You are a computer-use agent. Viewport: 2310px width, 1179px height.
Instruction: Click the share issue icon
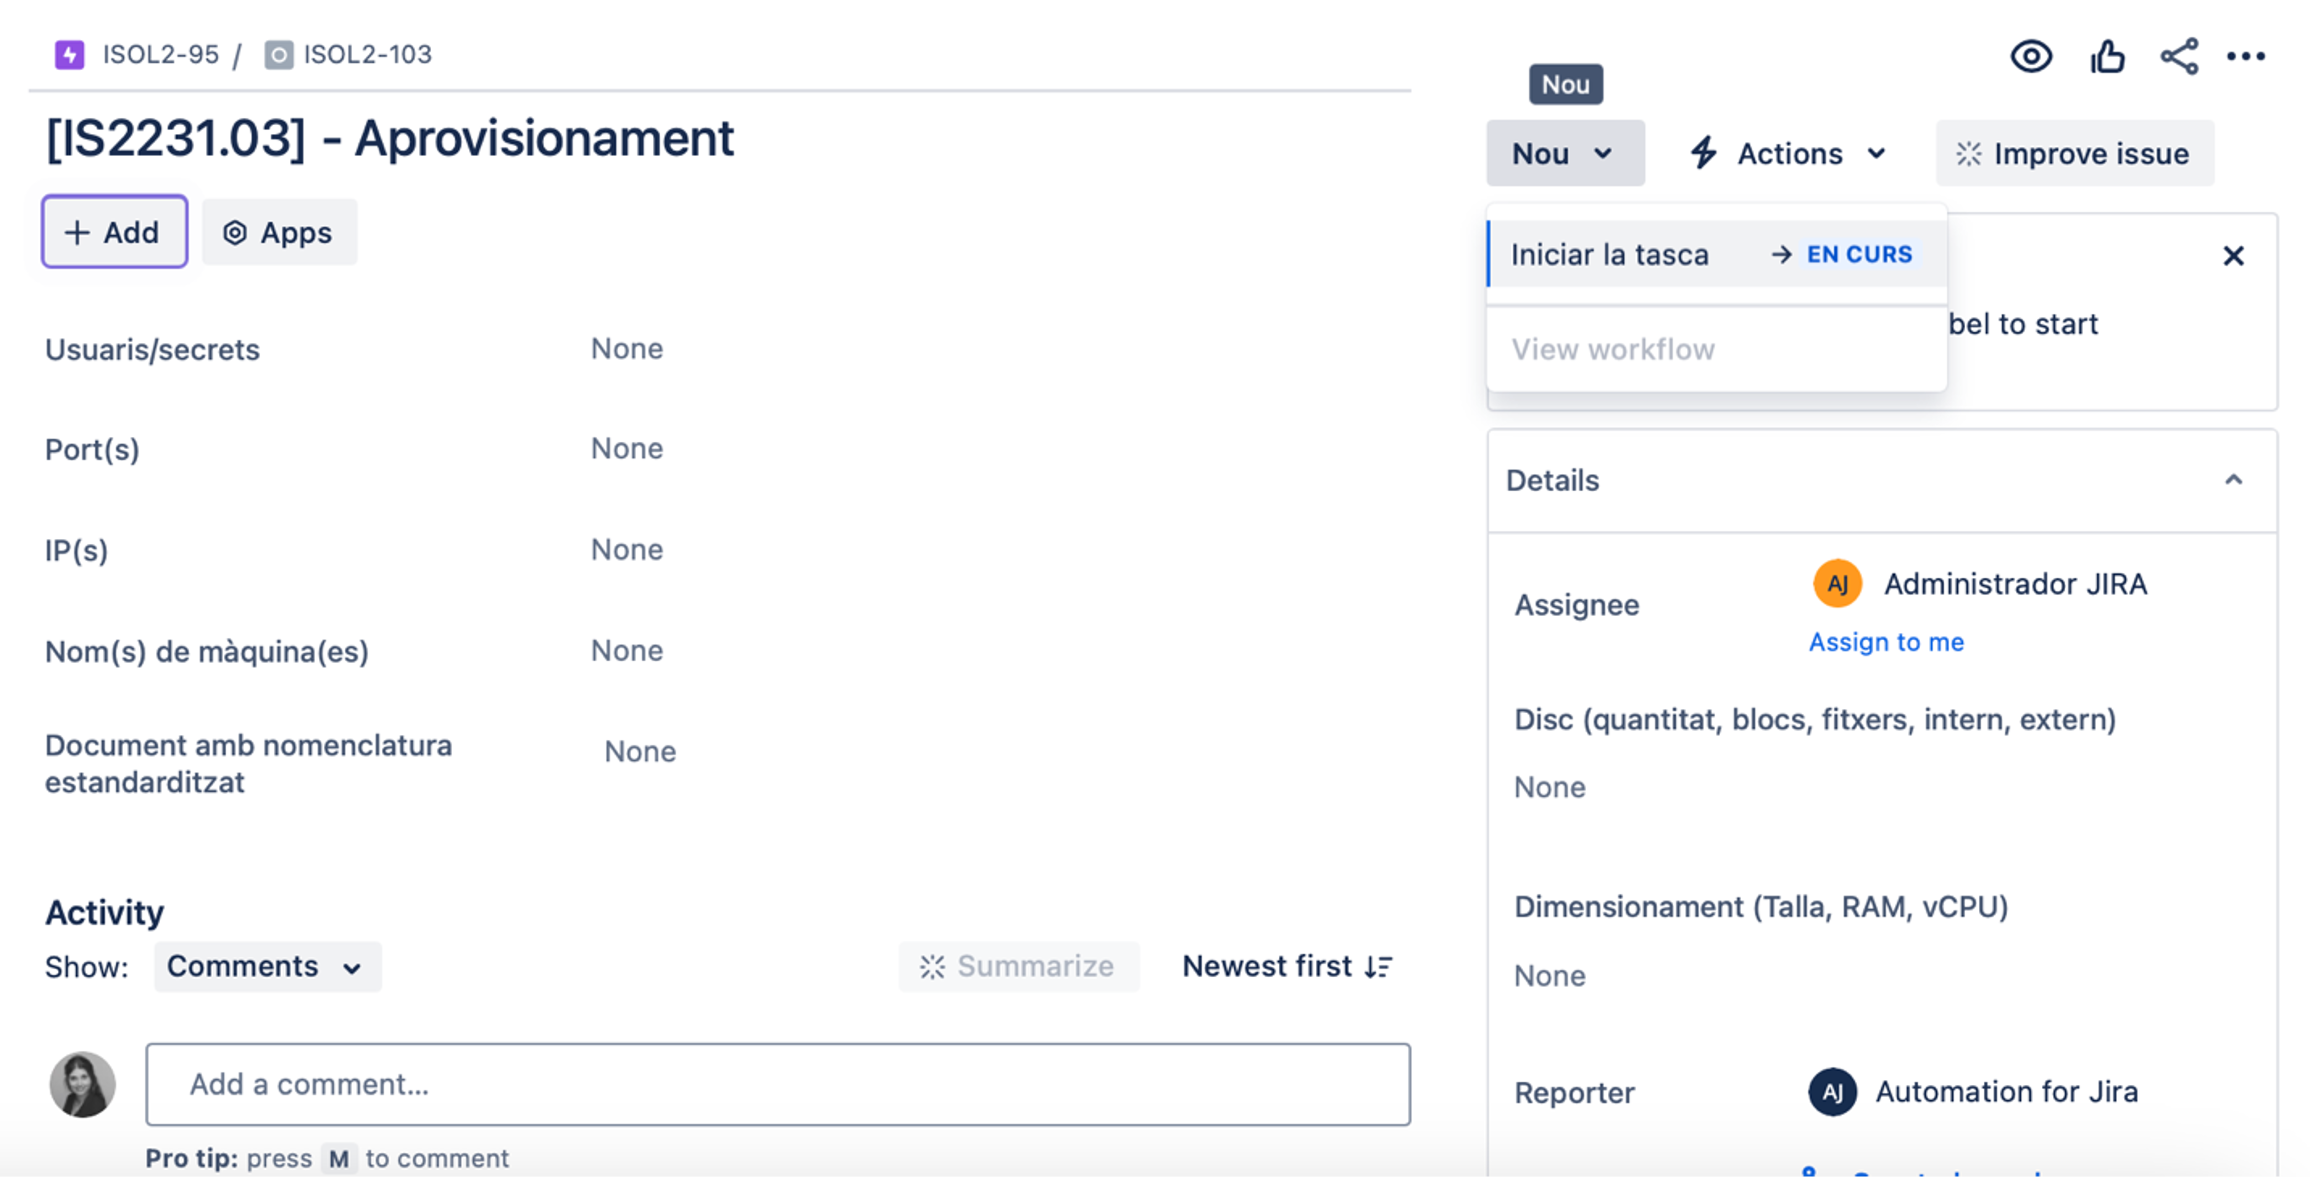pos(2179,56)
